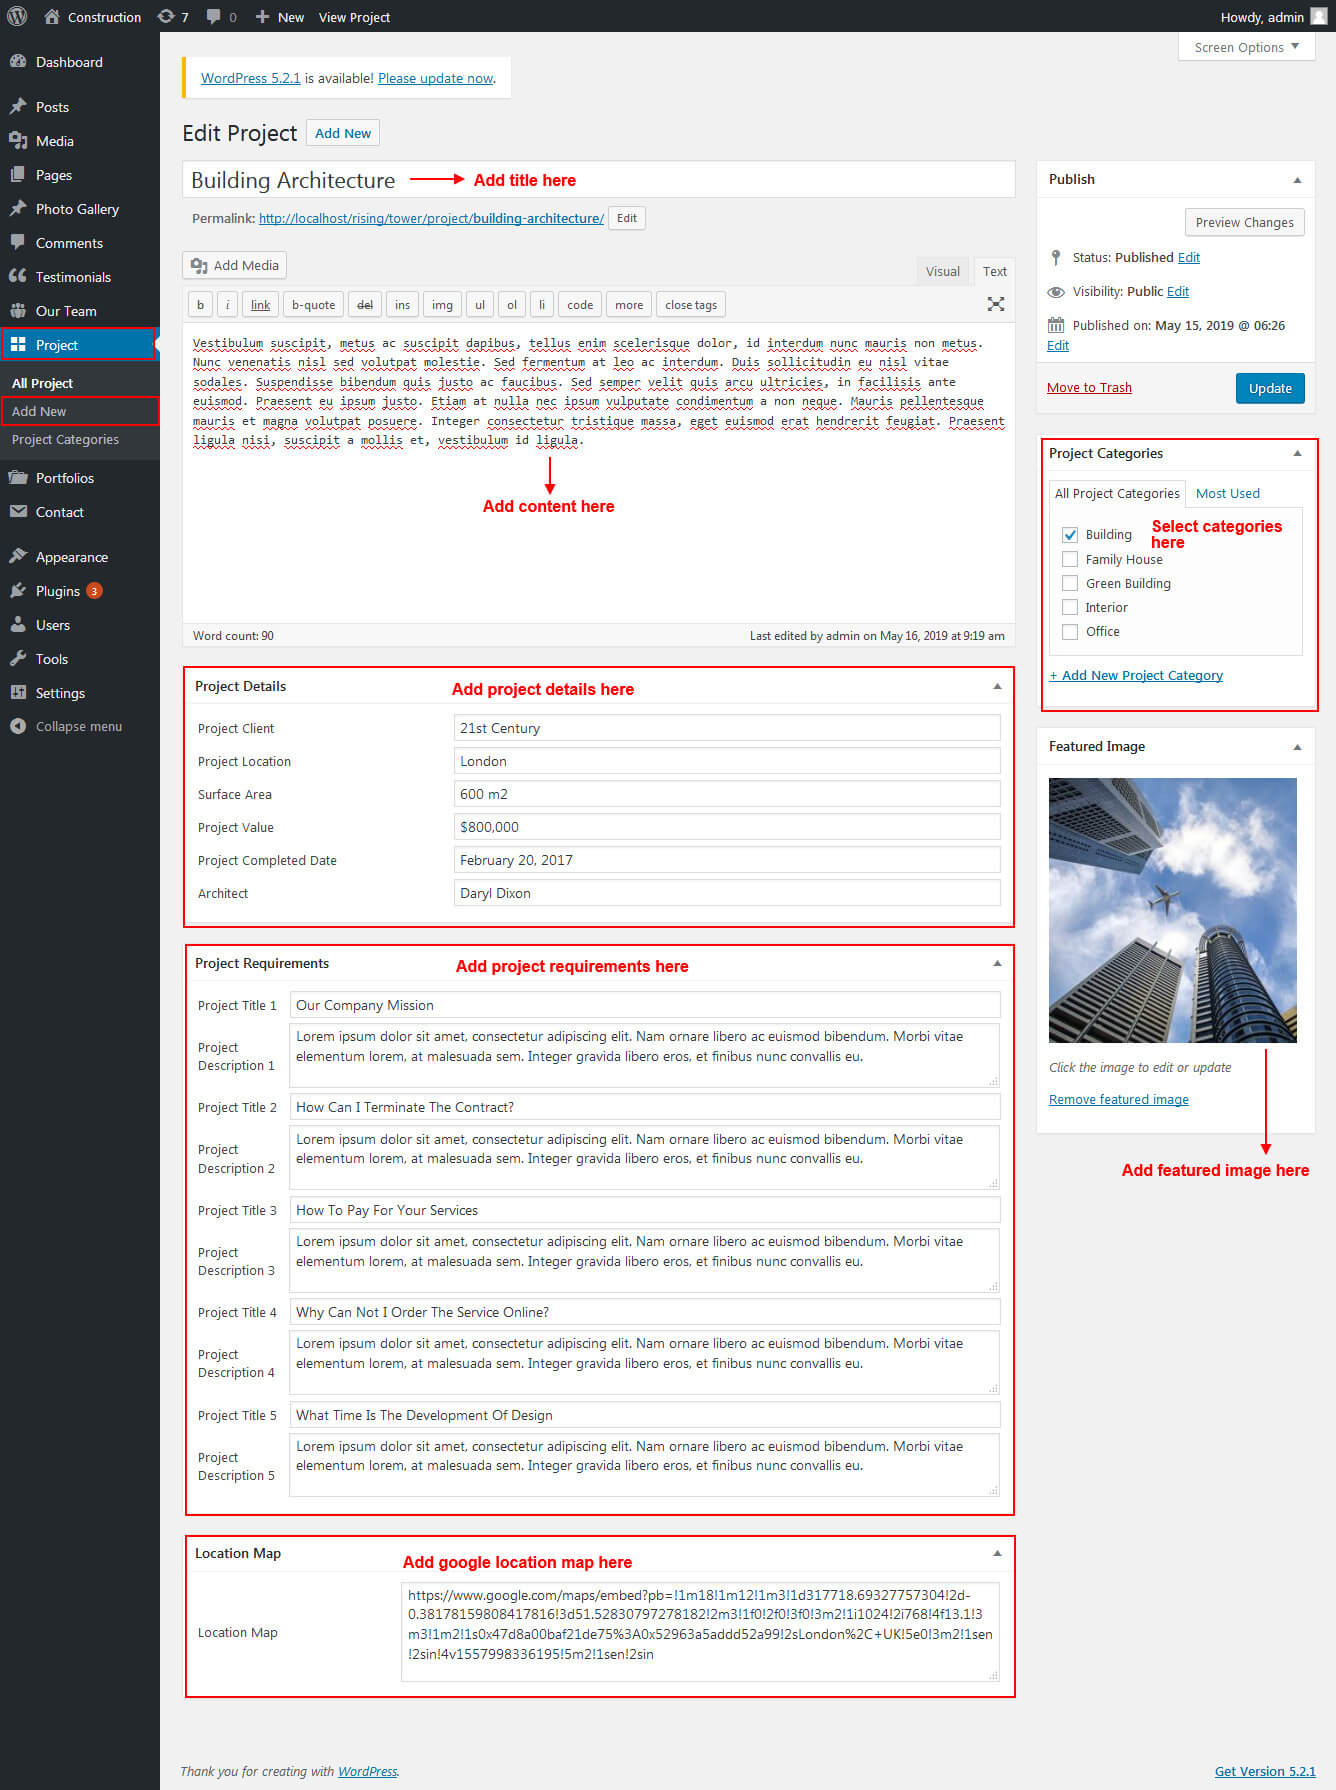Expand the Screen Options dropdown
The image size is (1336, 1790).
pyautogui.click(x=1246, y=47)
